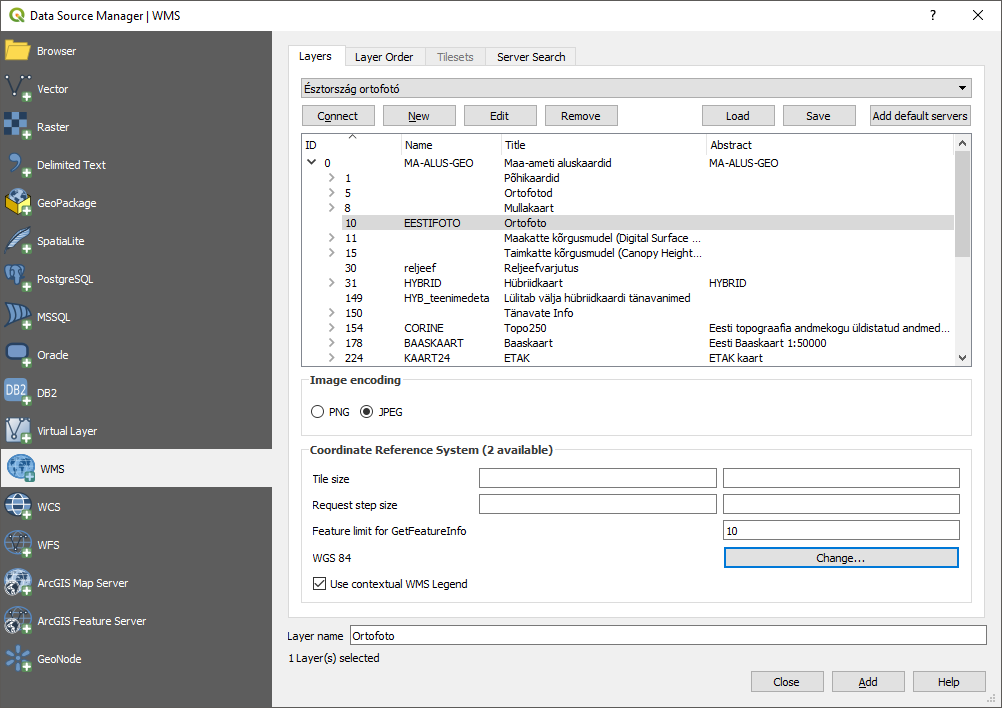1002x708 pixels.
Task: Toggle Use contextual WMS Legend checkbox
Action: 320,583
